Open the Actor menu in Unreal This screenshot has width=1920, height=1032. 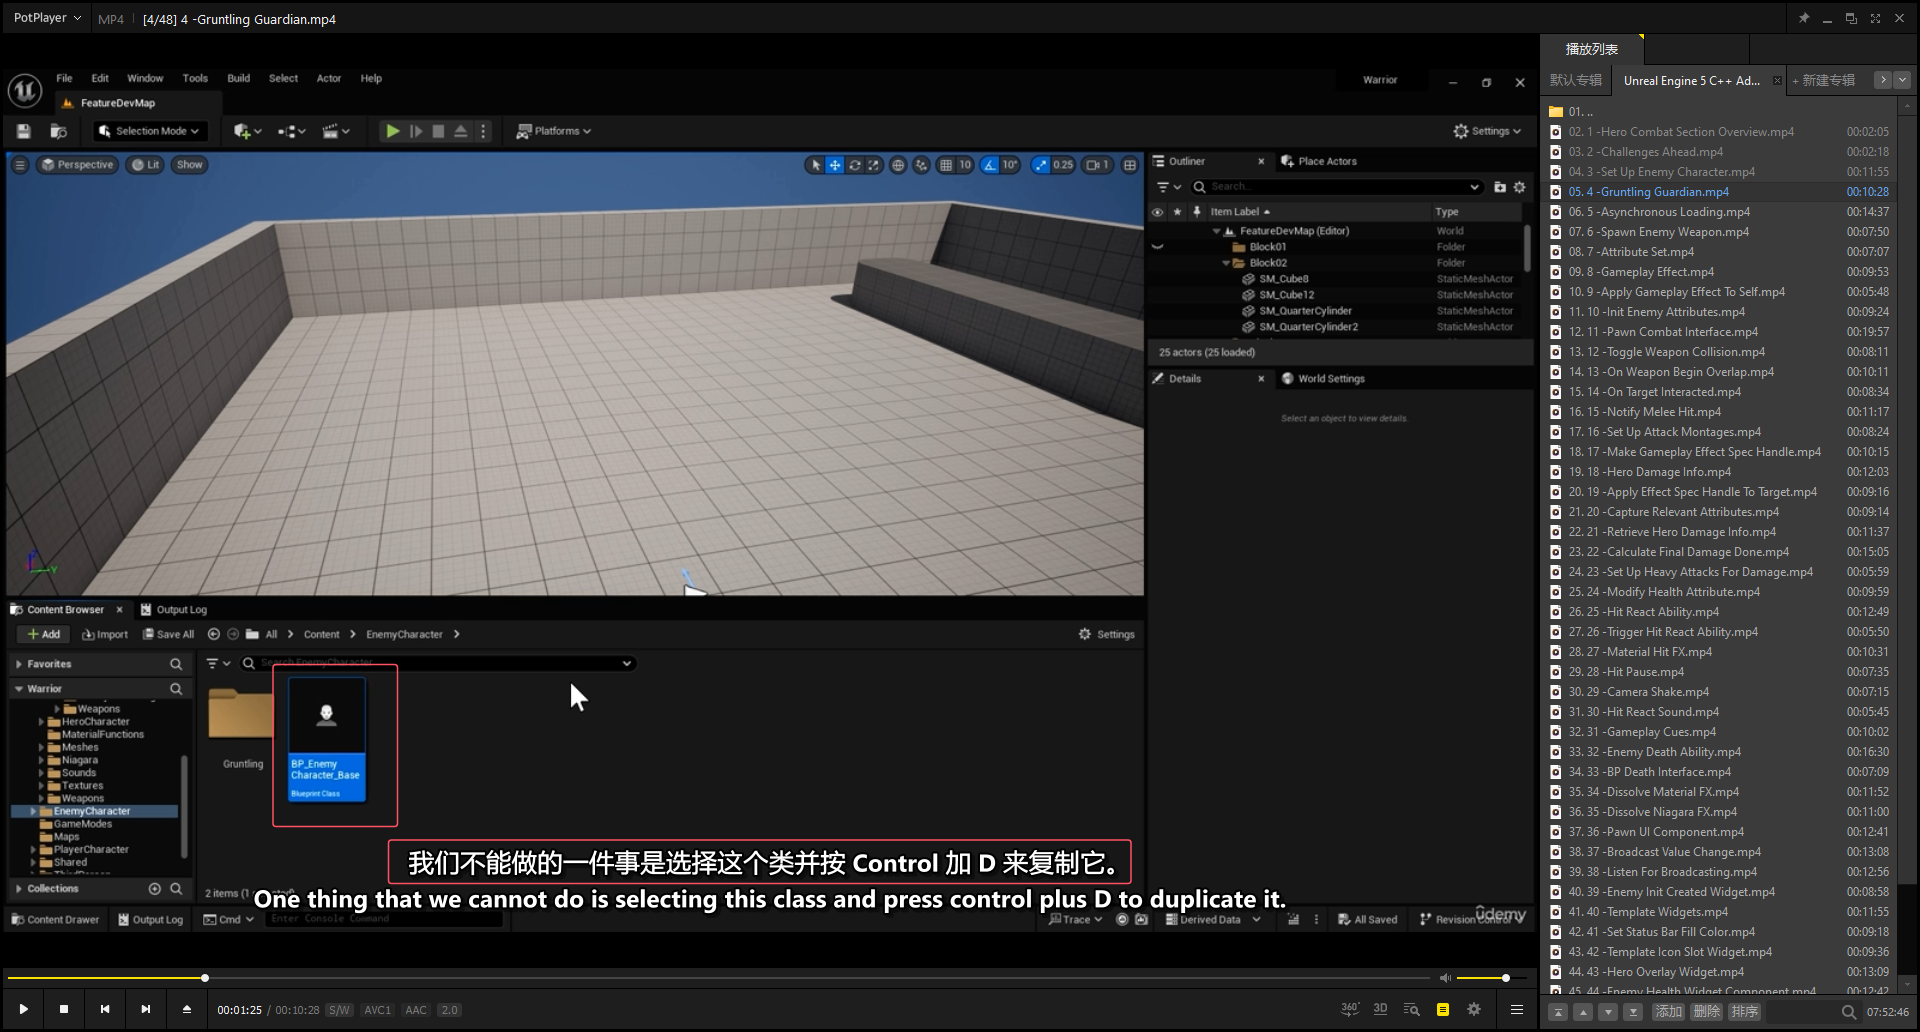point(329,78)
